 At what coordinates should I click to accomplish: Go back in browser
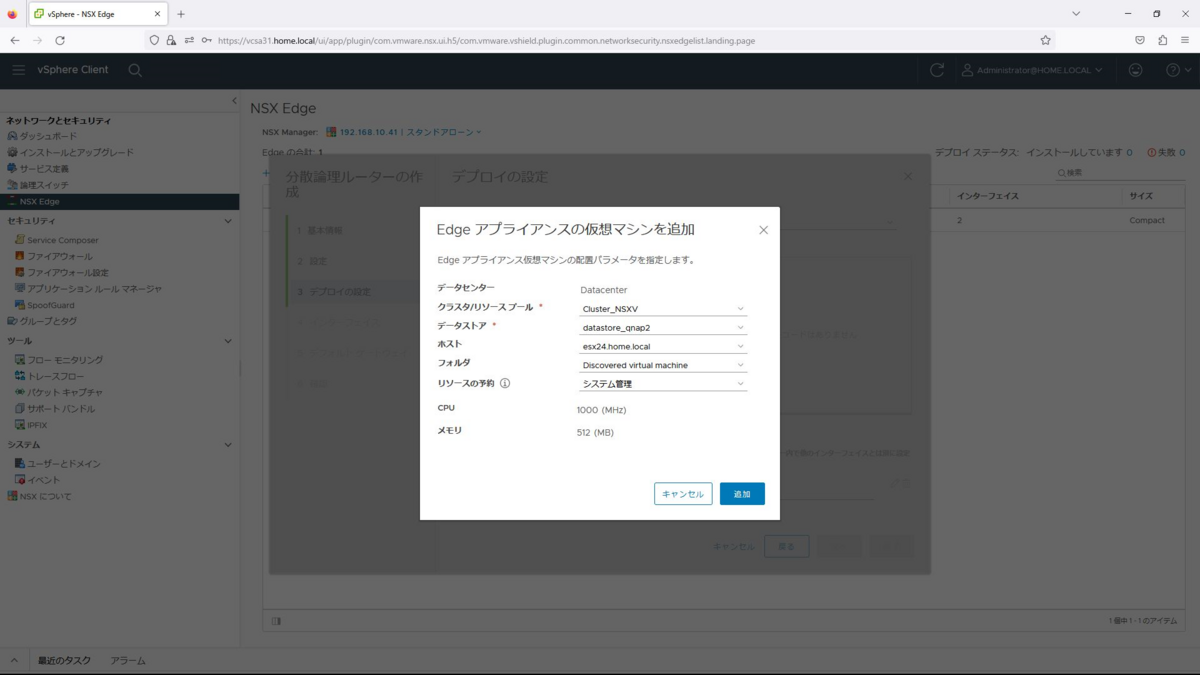15,40
